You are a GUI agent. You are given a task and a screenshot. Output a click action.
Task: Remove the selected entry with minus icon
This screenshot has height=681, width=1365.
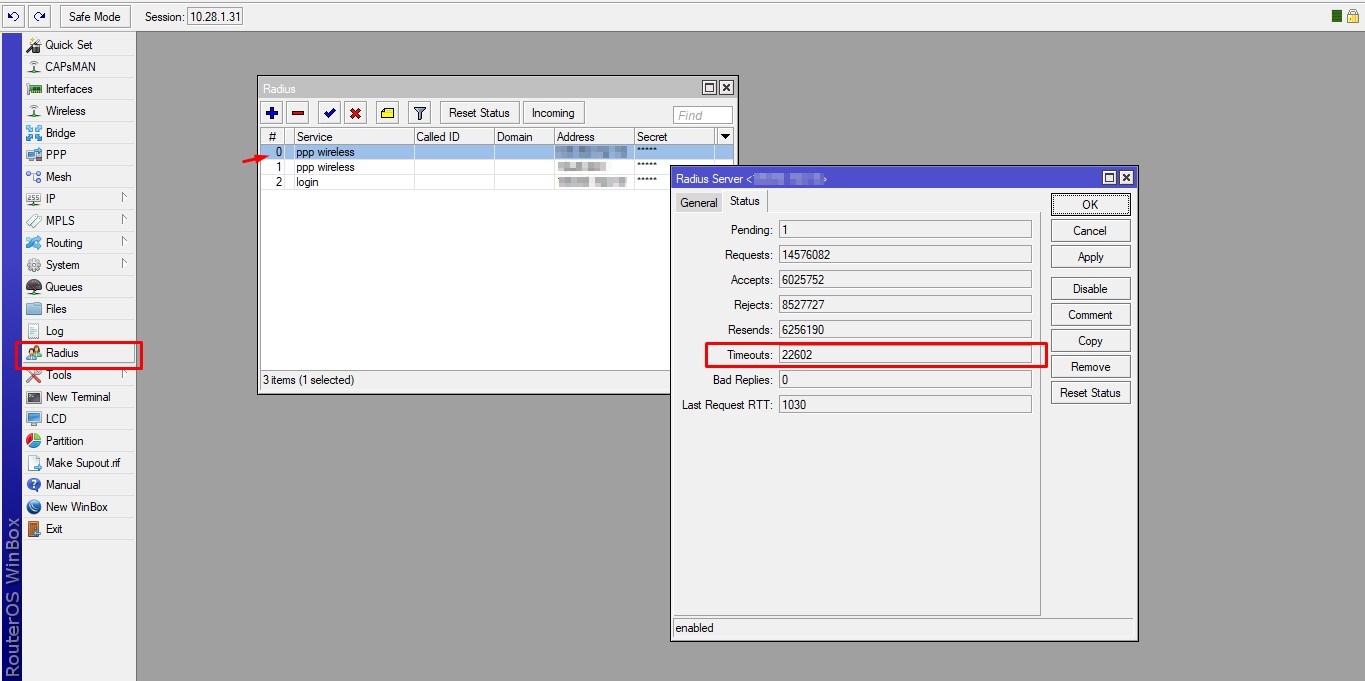coord(298,113)
